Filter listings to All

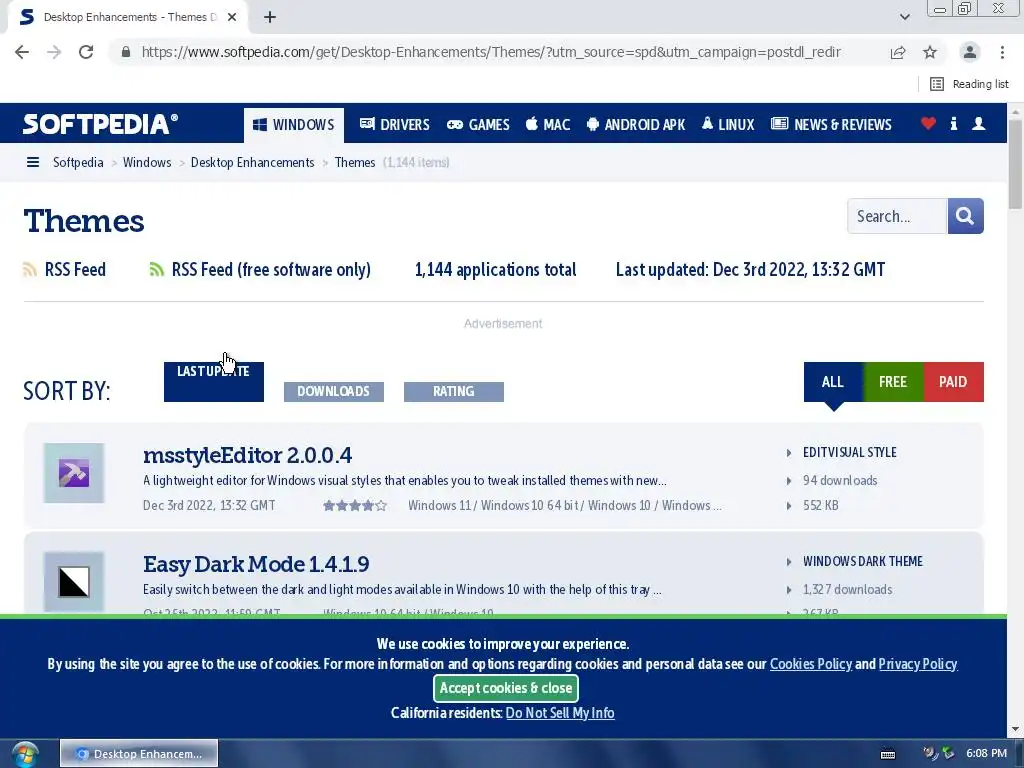(833, 381)
